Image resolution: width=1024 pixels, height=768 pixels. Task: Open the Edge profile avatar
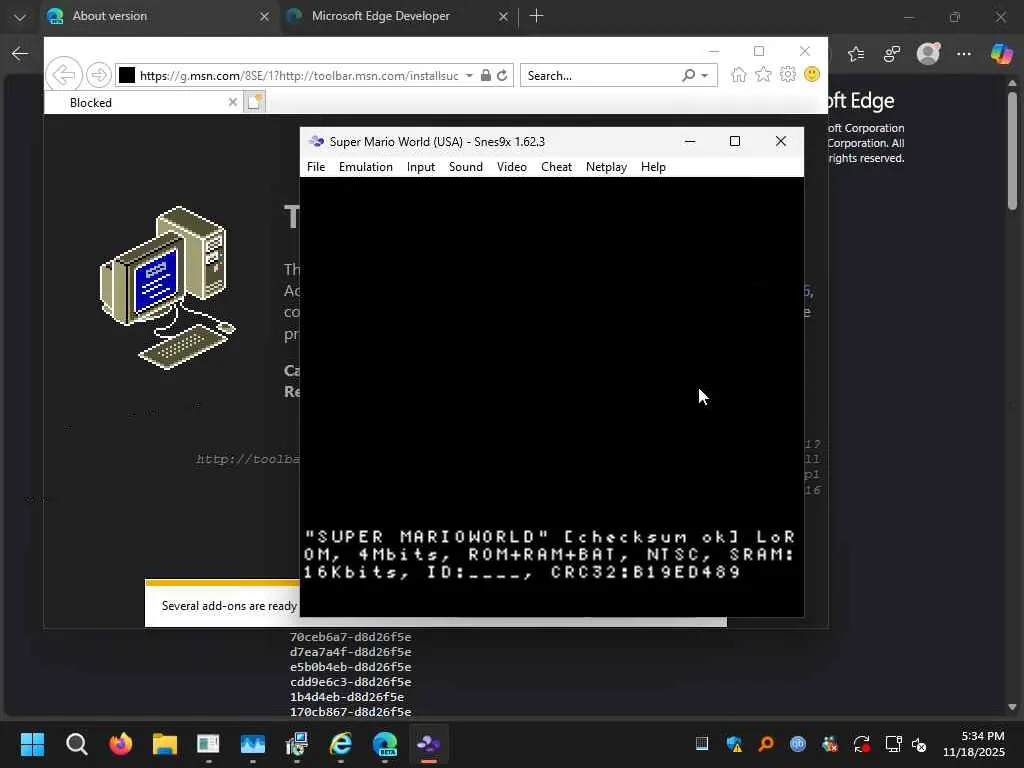pyautogui.click(x=928, y=54)
